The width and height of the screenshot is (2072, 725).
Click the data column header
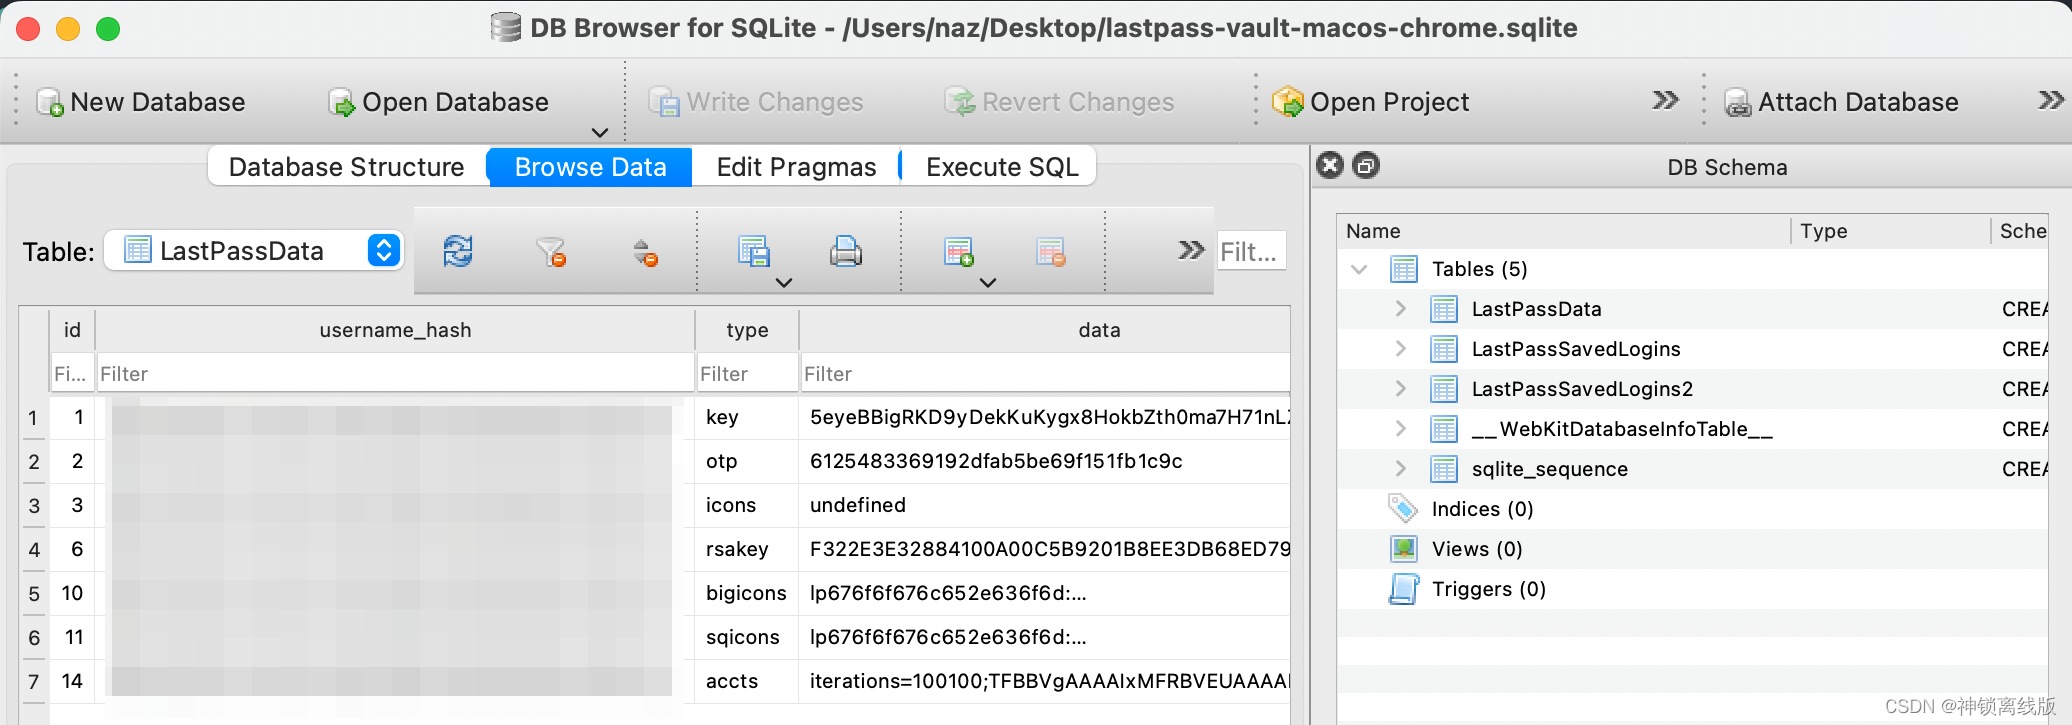[1044, 330]
